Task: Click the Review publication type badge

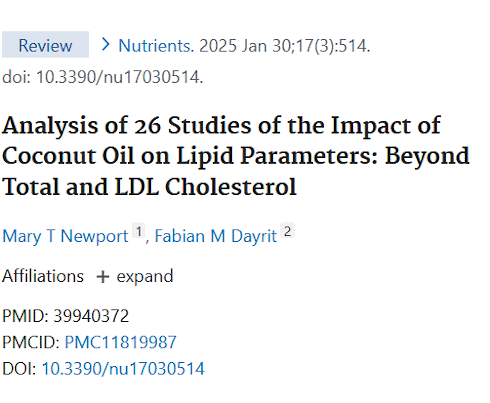Action: [x=45, y=45]
